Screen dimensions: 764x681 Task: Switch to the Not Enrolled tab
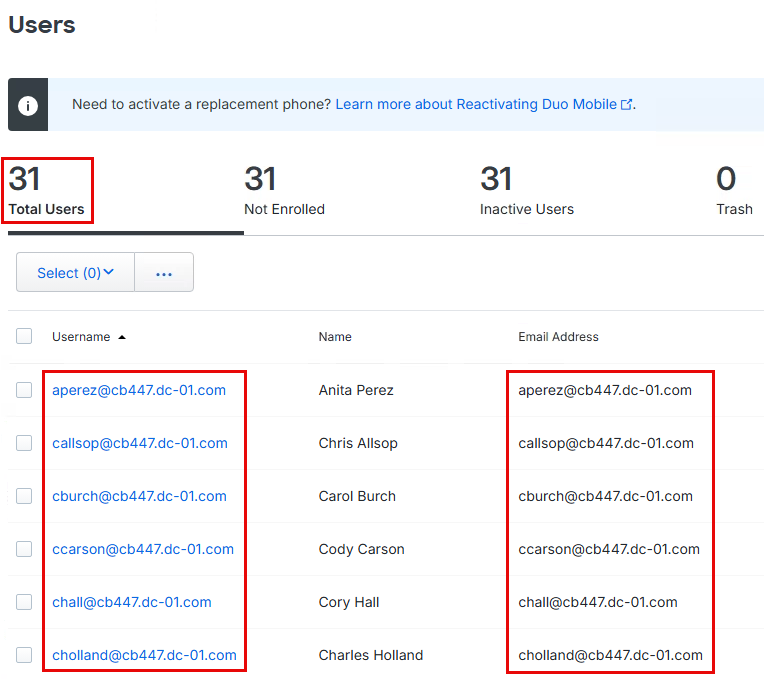pyautogui.click(x=284, y=191)
